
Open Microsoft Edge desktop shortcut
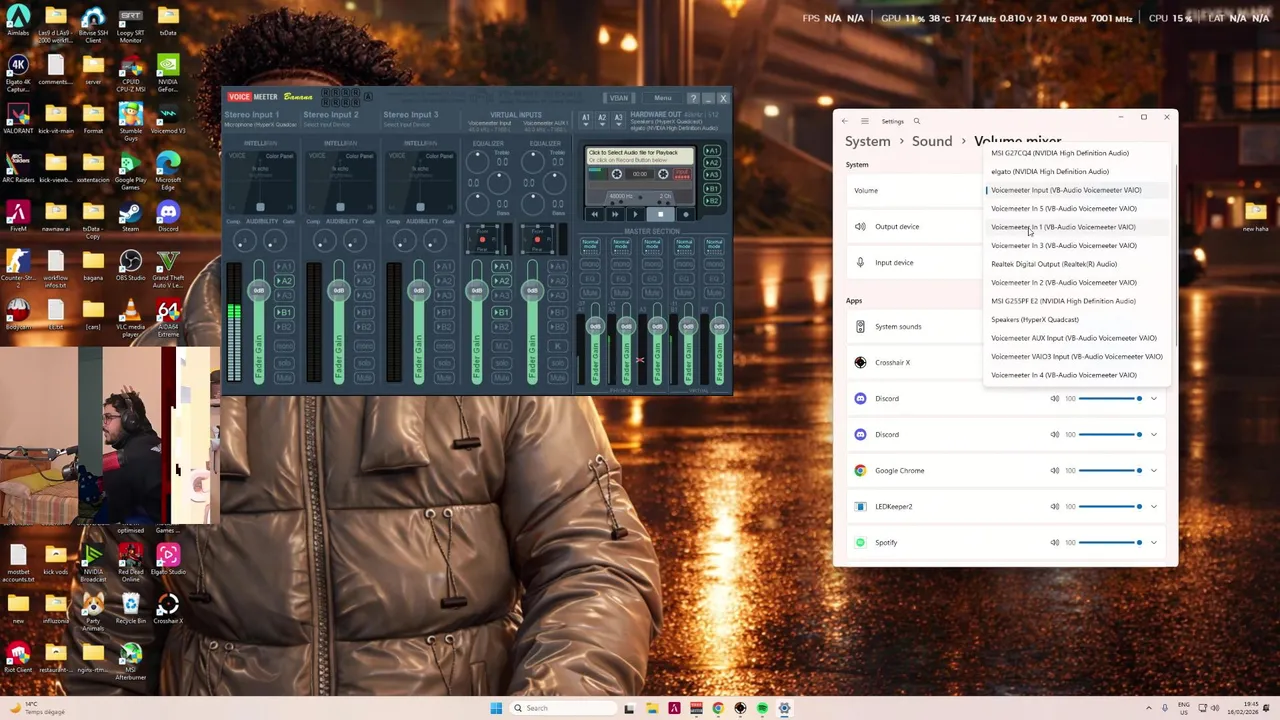pyautogui.click(x=168, y=170)
